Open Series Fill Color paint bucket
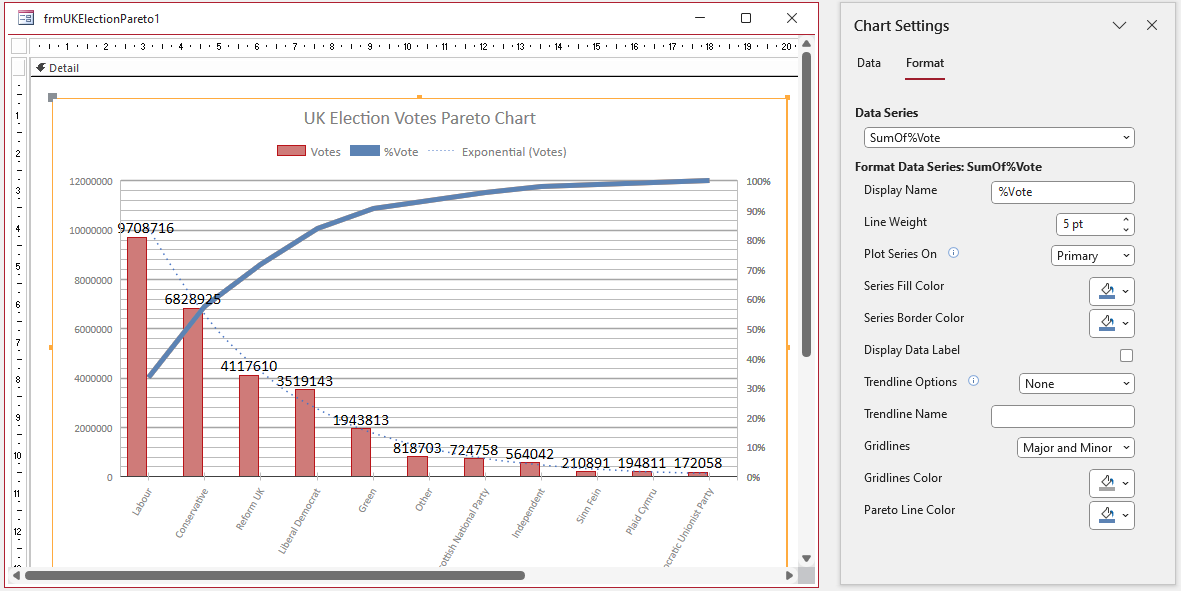1181x591 pixels. tap(1112, 291)
